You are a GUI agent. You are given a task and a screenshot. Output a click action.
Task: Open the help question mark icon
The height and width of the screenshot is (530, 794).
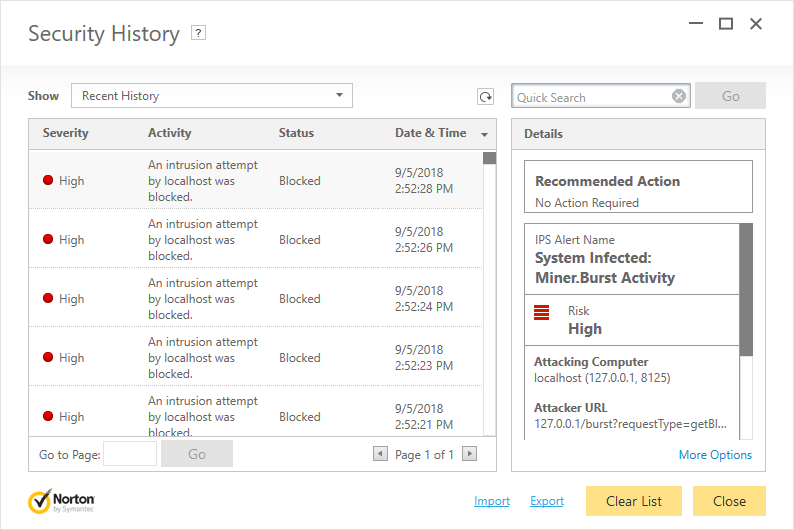198,33
